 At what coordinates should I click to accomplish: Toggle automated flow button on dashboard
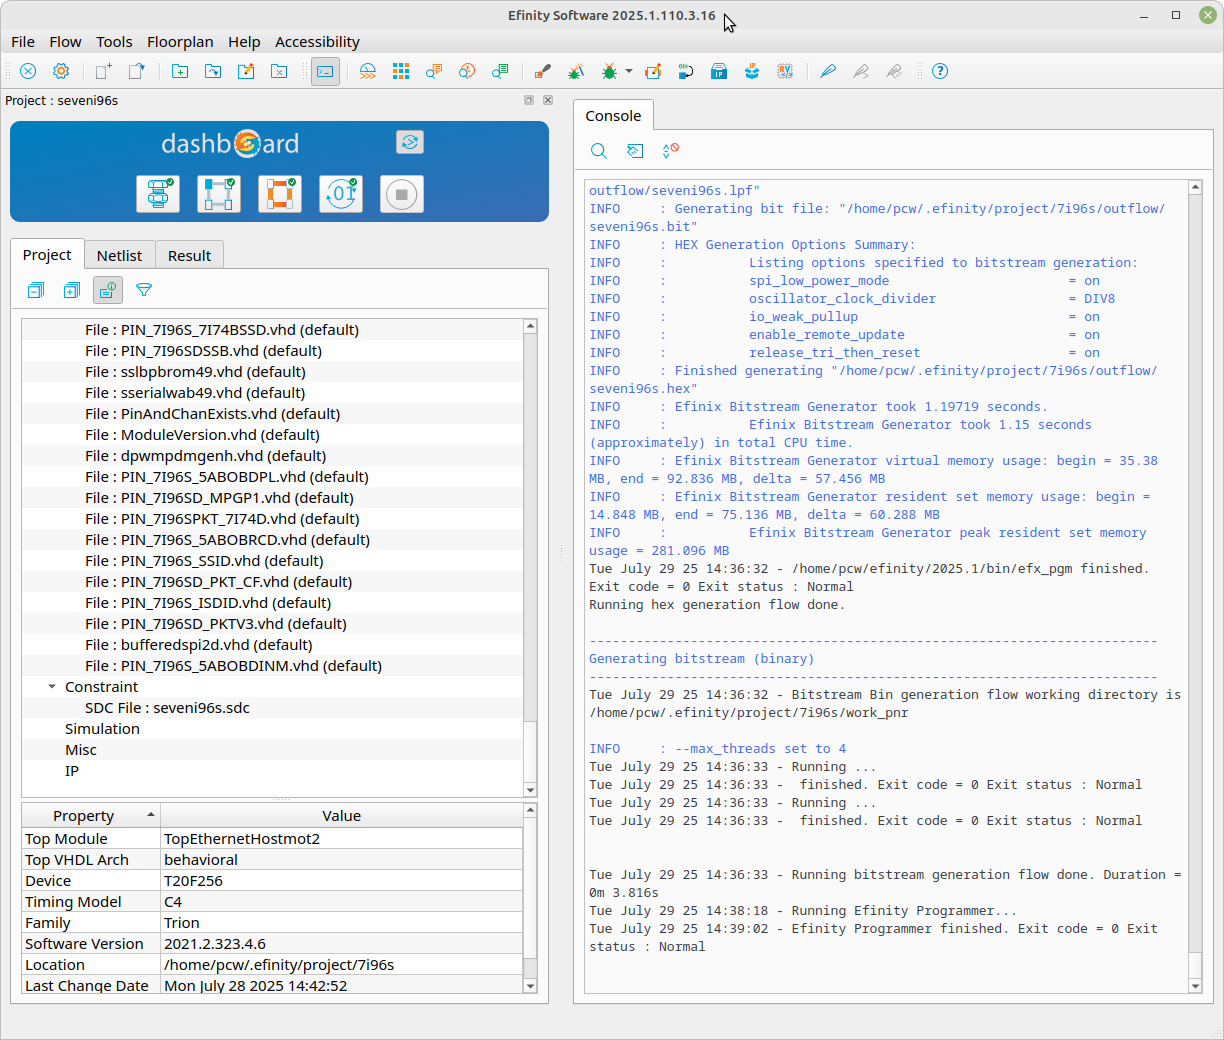pos(410,142)
